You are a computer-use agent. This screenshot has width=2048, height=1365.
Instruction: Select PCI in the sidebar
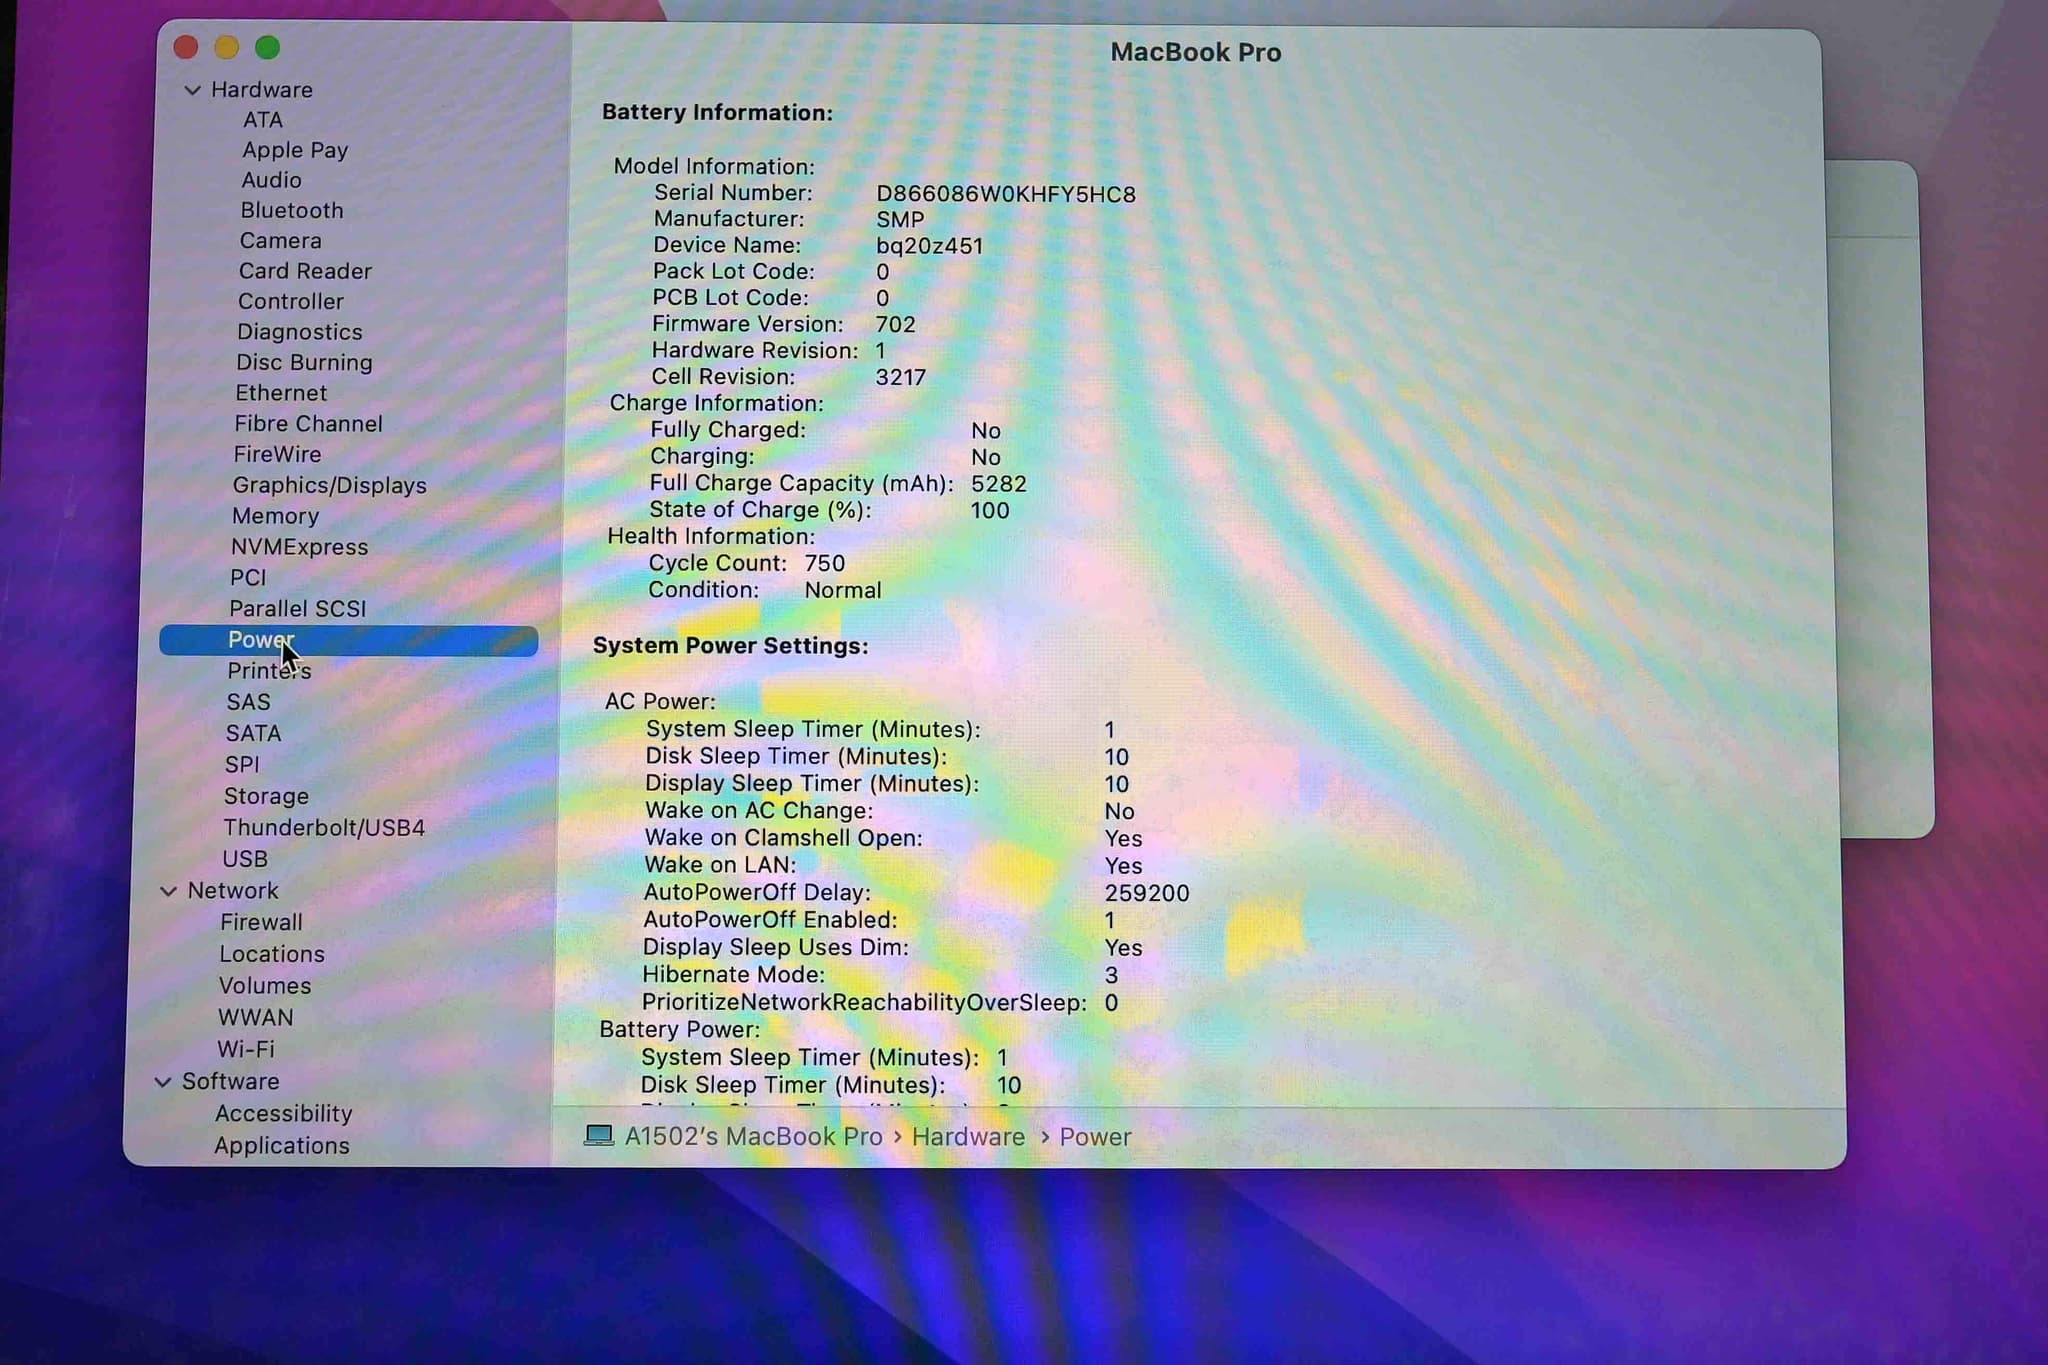[x=248, y=578]
